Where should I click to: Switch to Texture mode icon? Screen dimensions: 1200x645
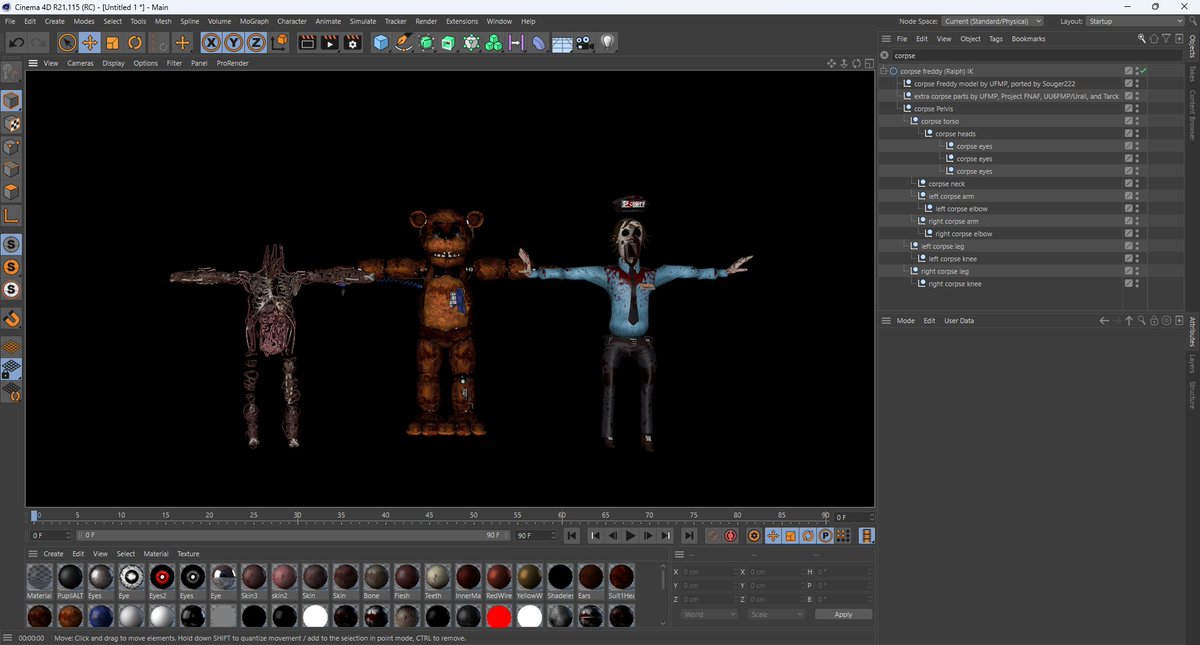pos(11,123)
